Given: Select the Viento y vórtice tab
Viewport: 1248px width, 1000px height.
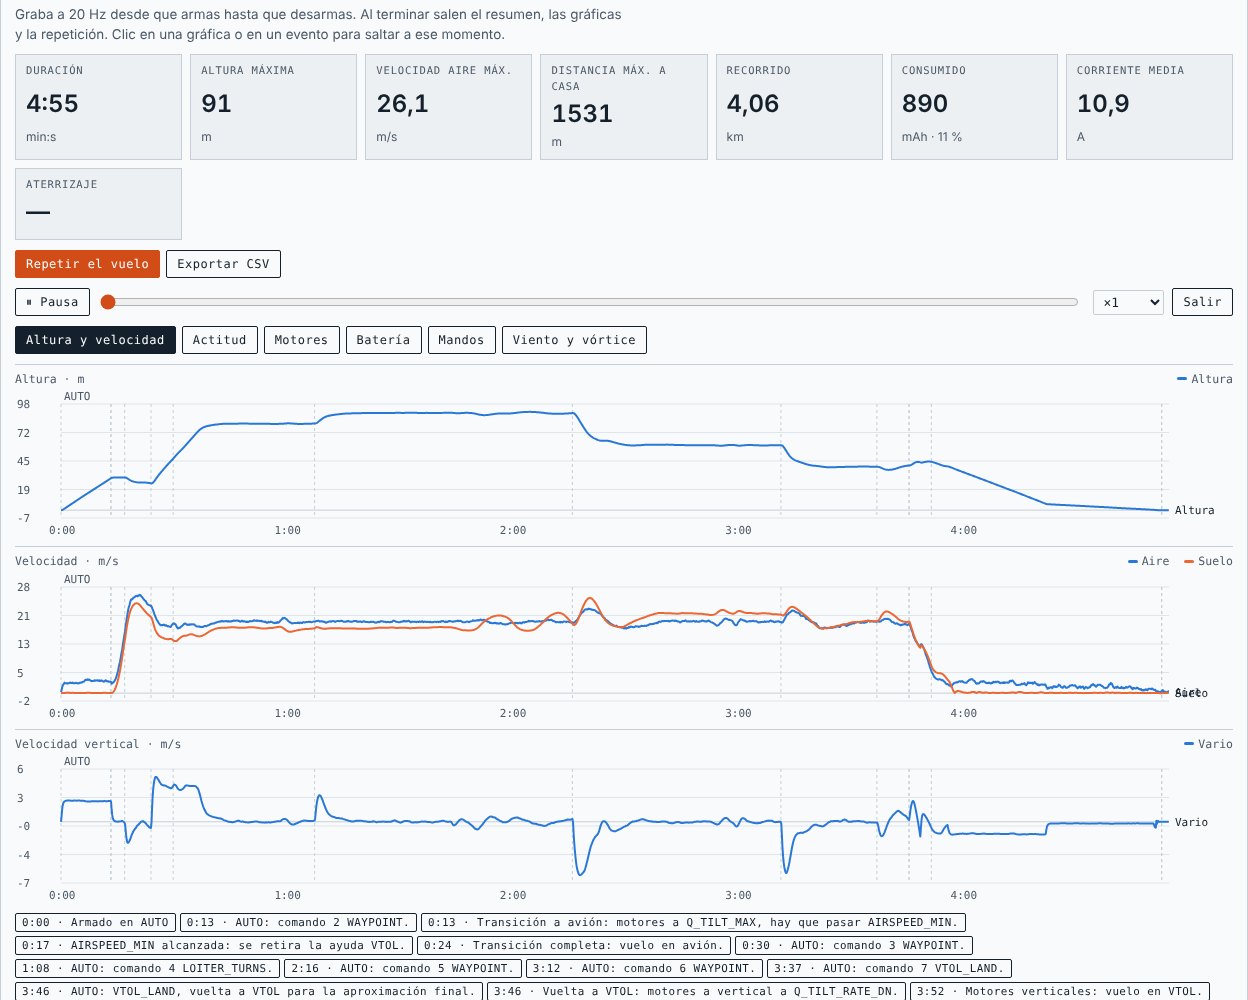Looking at the screenshot, I should pos(574,340).
